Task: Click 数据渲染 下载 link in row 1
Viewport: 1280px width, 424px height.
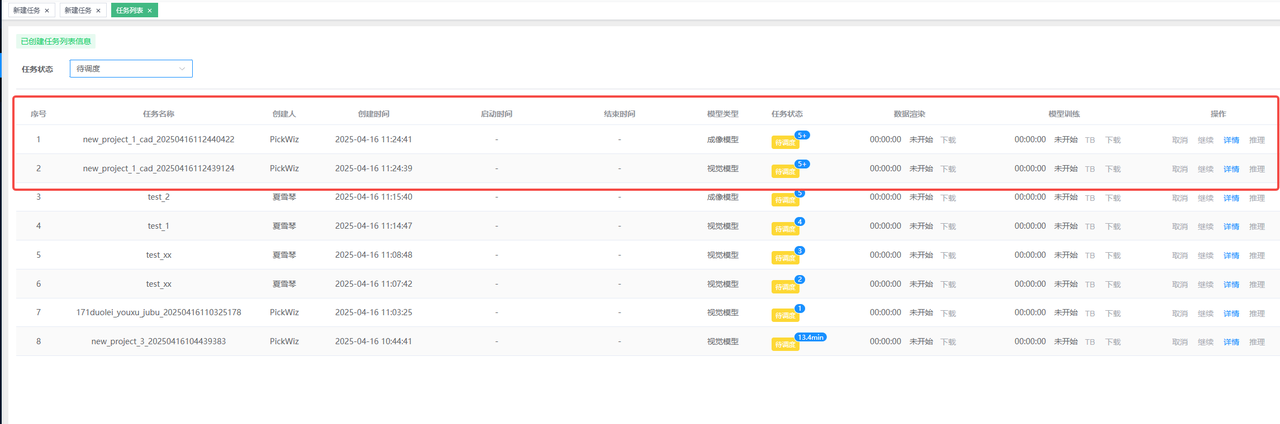Action: [x=947, y=140]
